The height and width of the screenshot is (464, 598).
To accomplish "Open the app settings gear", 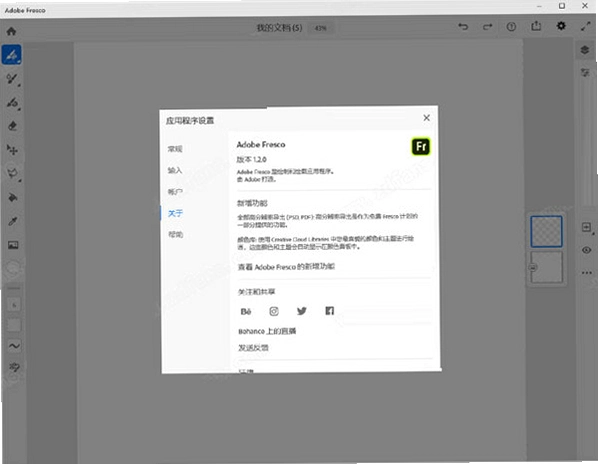I will coord(561,26).
